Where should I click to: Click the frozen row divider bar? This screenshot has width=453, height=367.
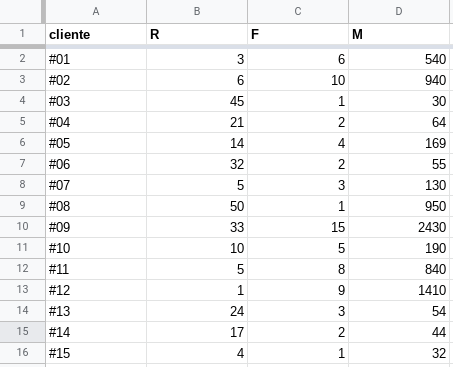click(x=226, y=47)
